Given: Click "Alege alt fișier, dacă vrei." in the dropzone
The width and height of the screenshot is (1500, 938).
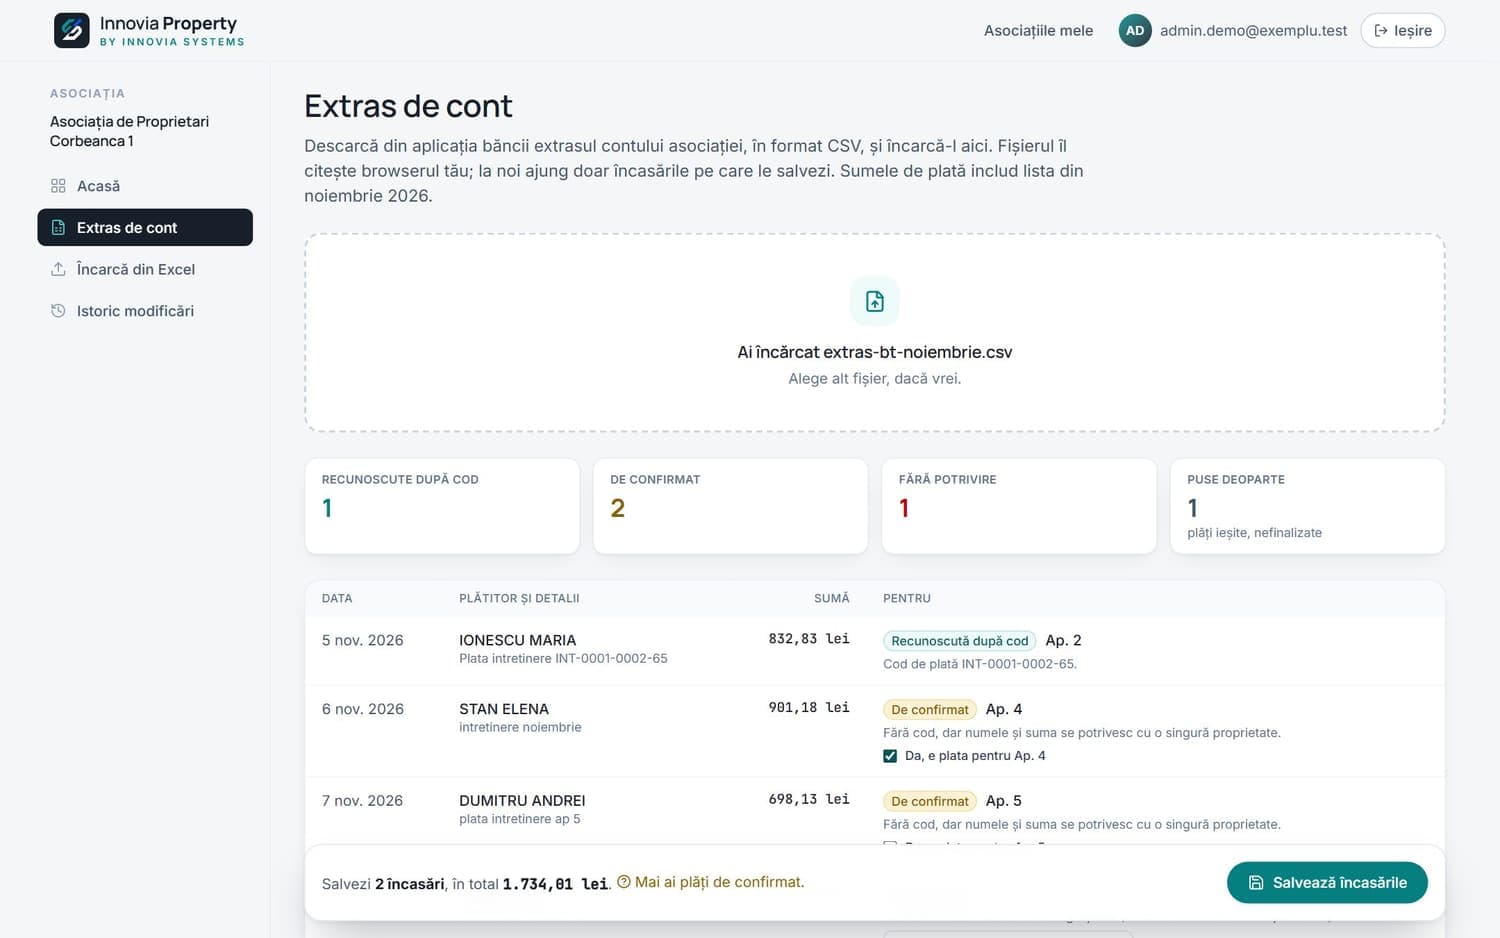Looking at the screenshot, I should [875, 379].
